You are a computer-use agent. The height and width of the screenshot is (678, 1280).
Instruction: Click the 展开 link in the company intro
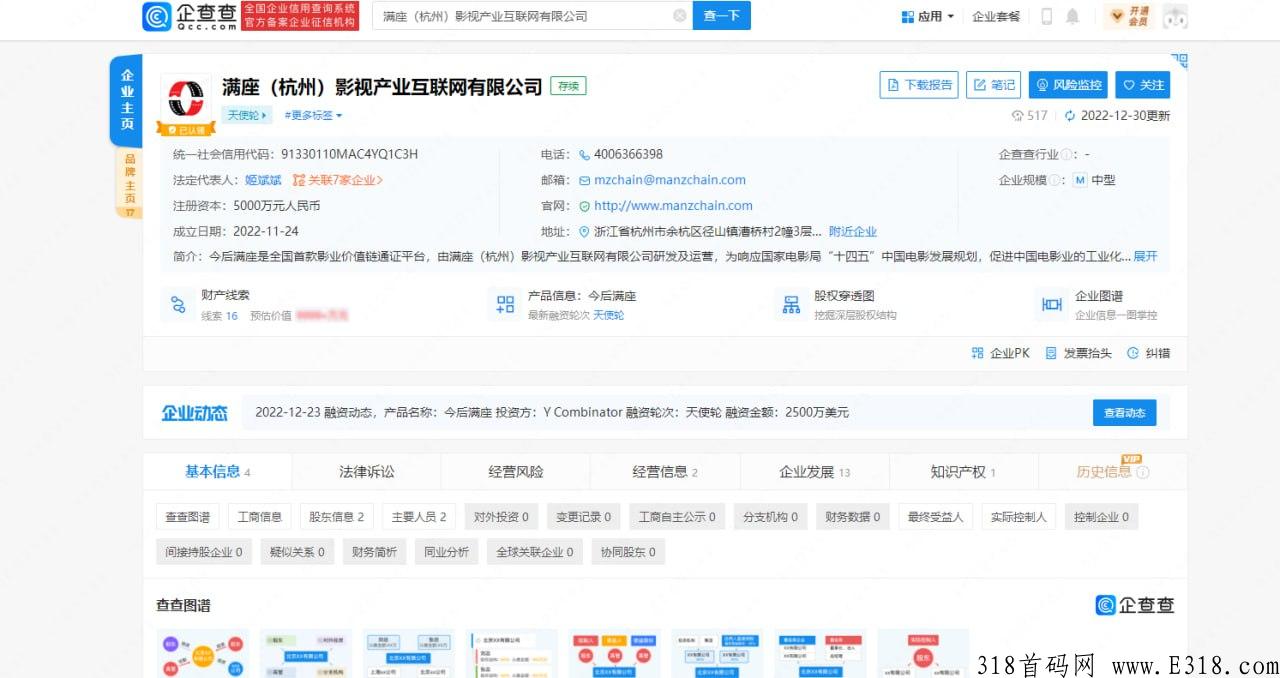coord(1145,257)
